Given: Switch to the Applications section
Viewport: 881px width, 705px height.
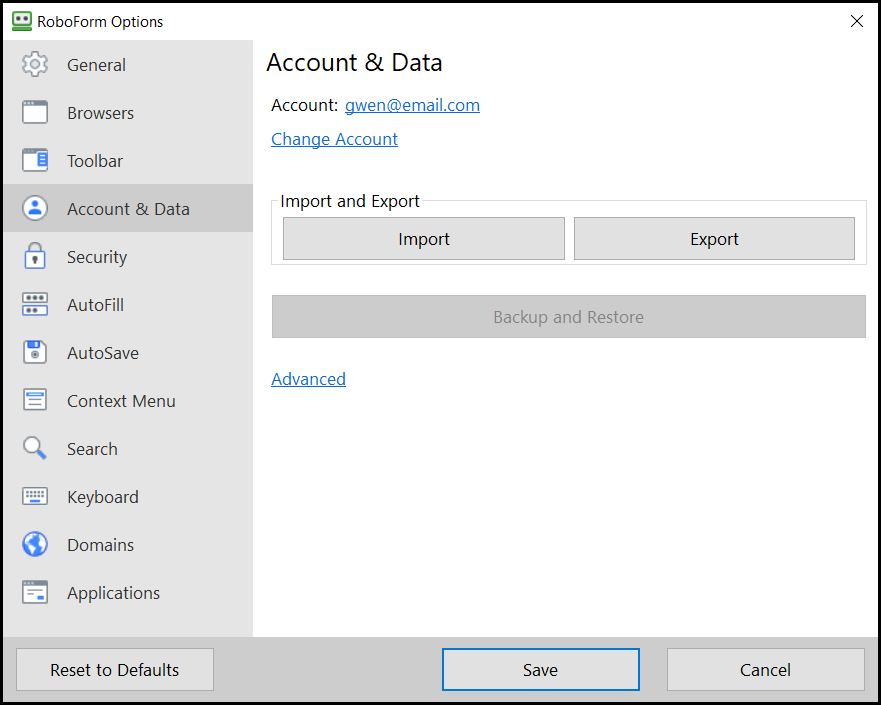Looking at the screenshot, I should point(113,593).
